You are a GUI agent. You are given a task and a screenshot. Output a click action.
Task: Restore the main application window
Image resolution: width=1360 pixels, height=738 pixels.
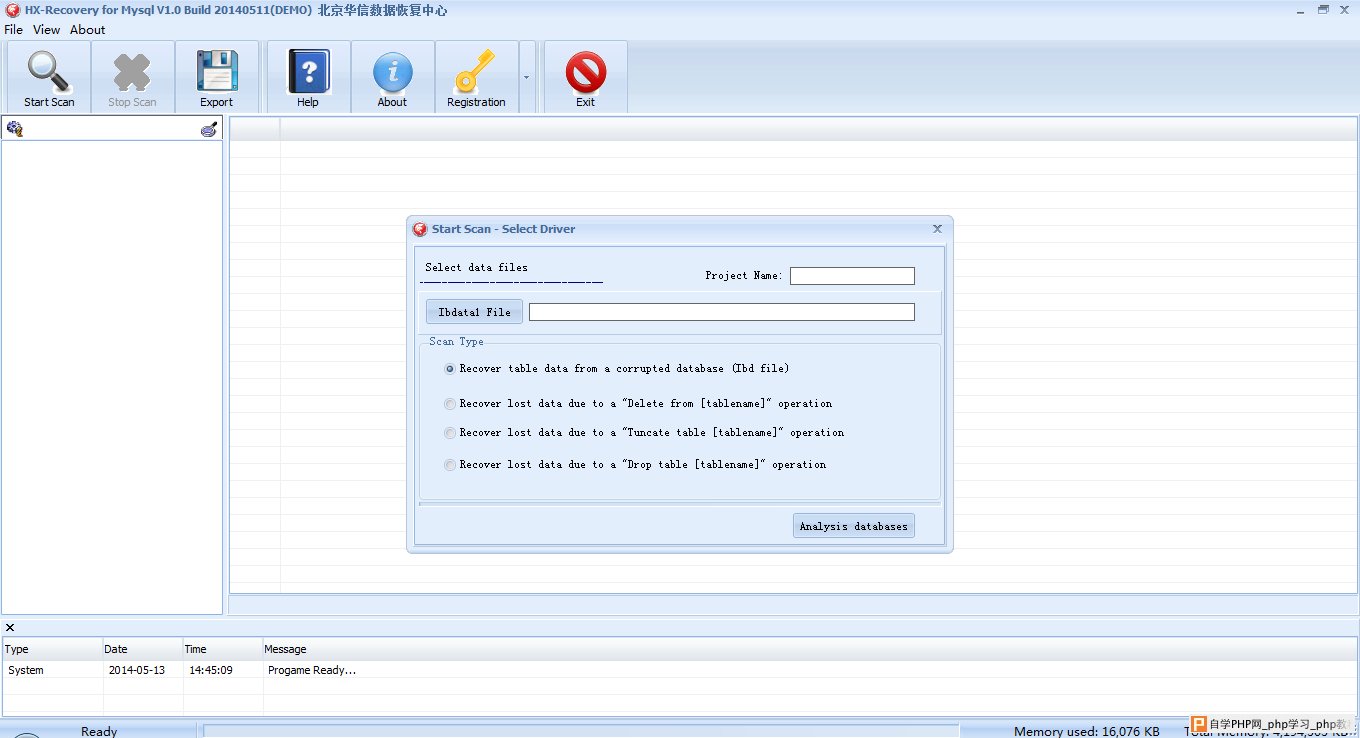click(1323, 9)
